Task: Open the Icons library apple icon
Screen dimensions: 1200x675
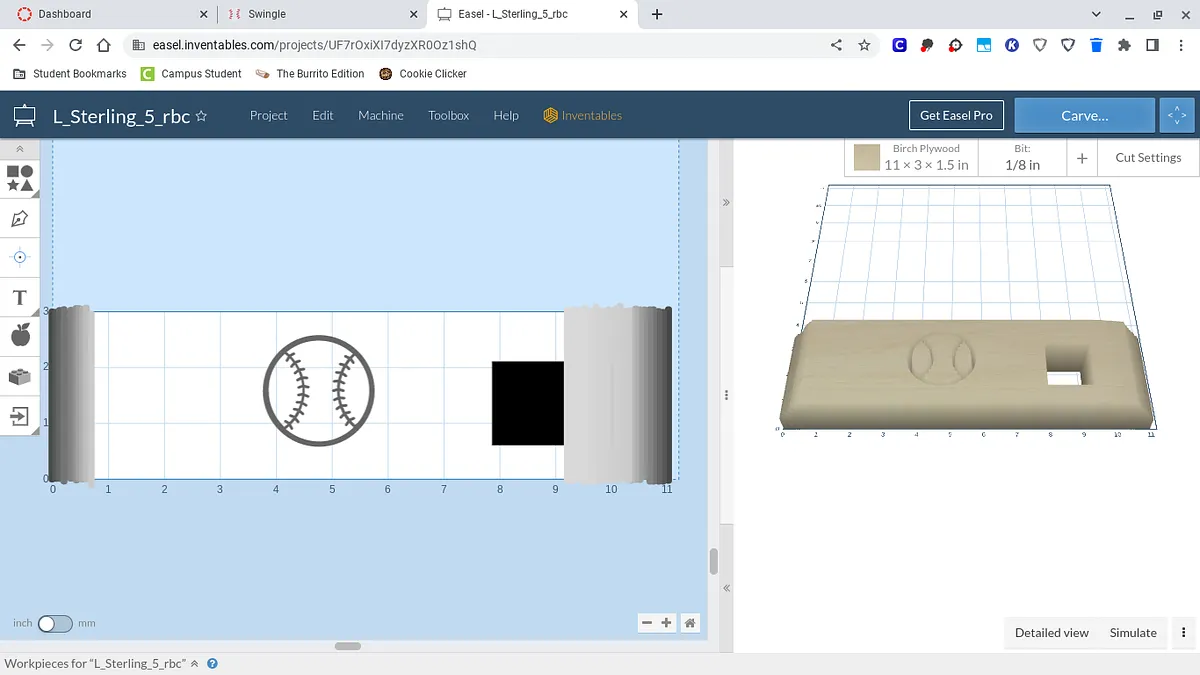Action: coord(19,336)
